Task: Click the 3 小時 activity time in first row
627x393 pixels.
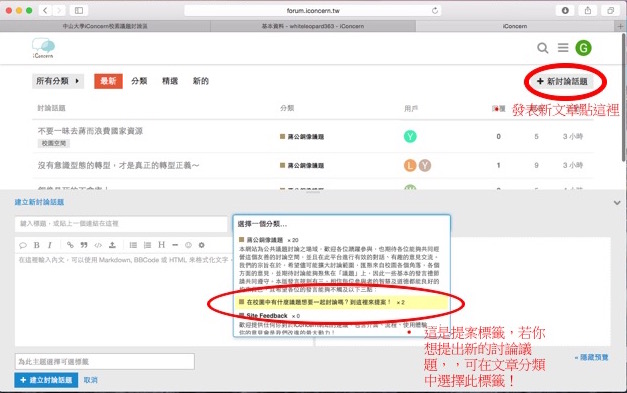Action: coord(573,136)
